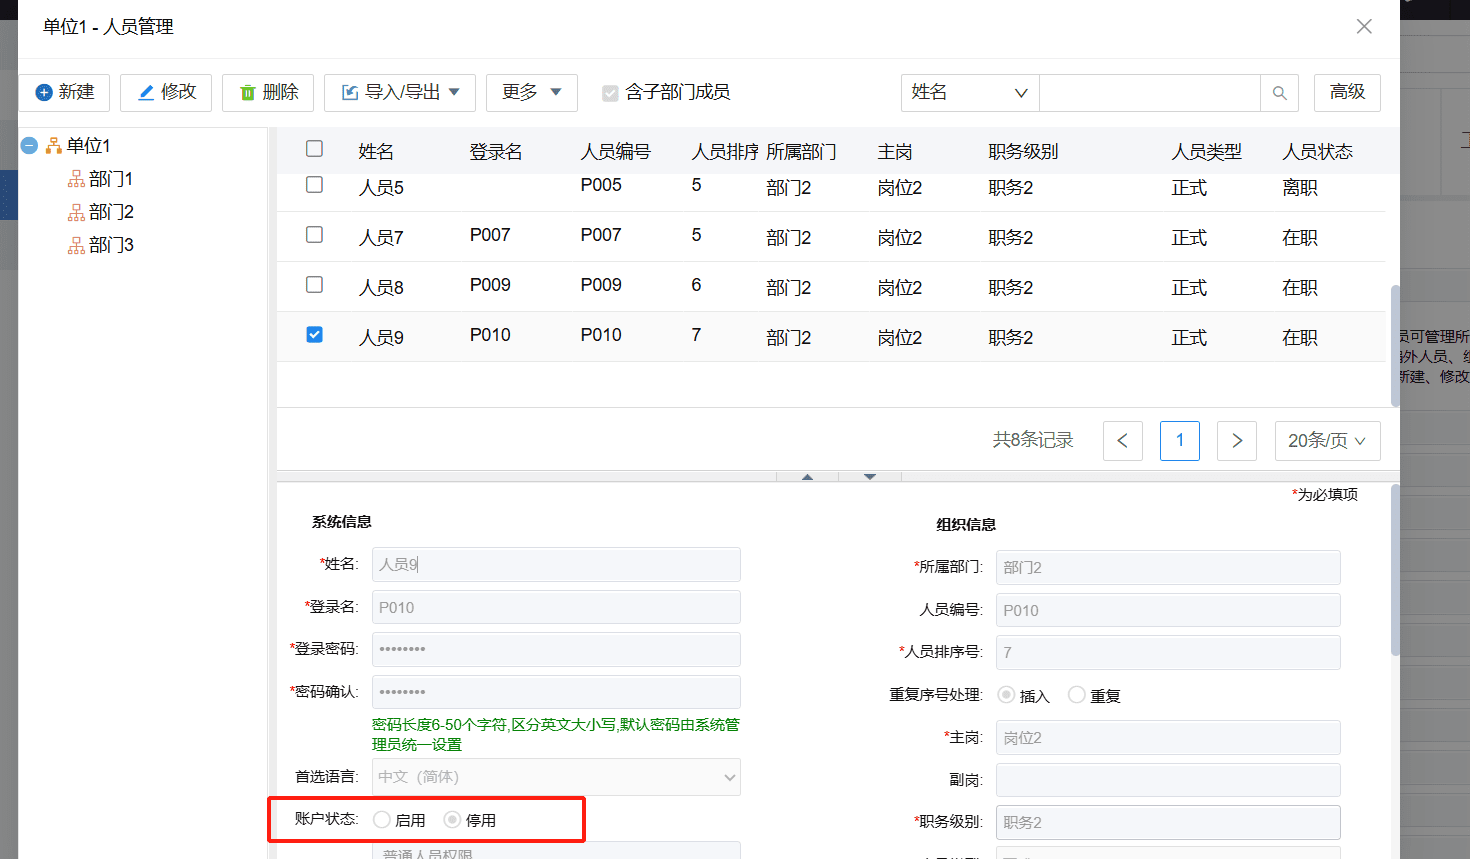Click page number 1
Image resolution: width=1470 pixels, height=859 pixels.
(1180, 441)
